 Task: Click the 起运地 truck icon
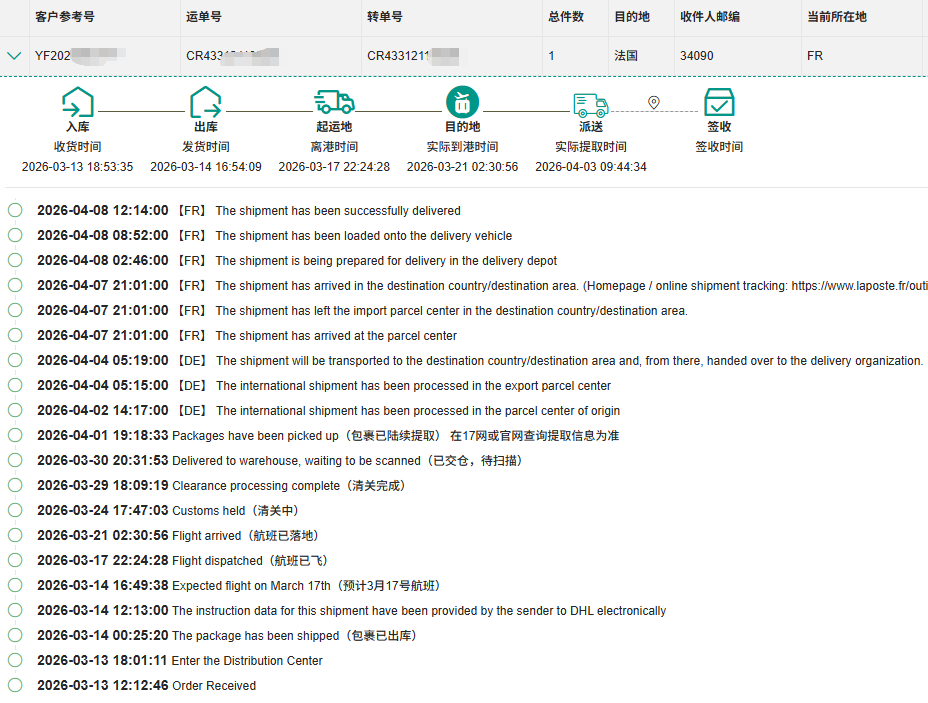334,102
